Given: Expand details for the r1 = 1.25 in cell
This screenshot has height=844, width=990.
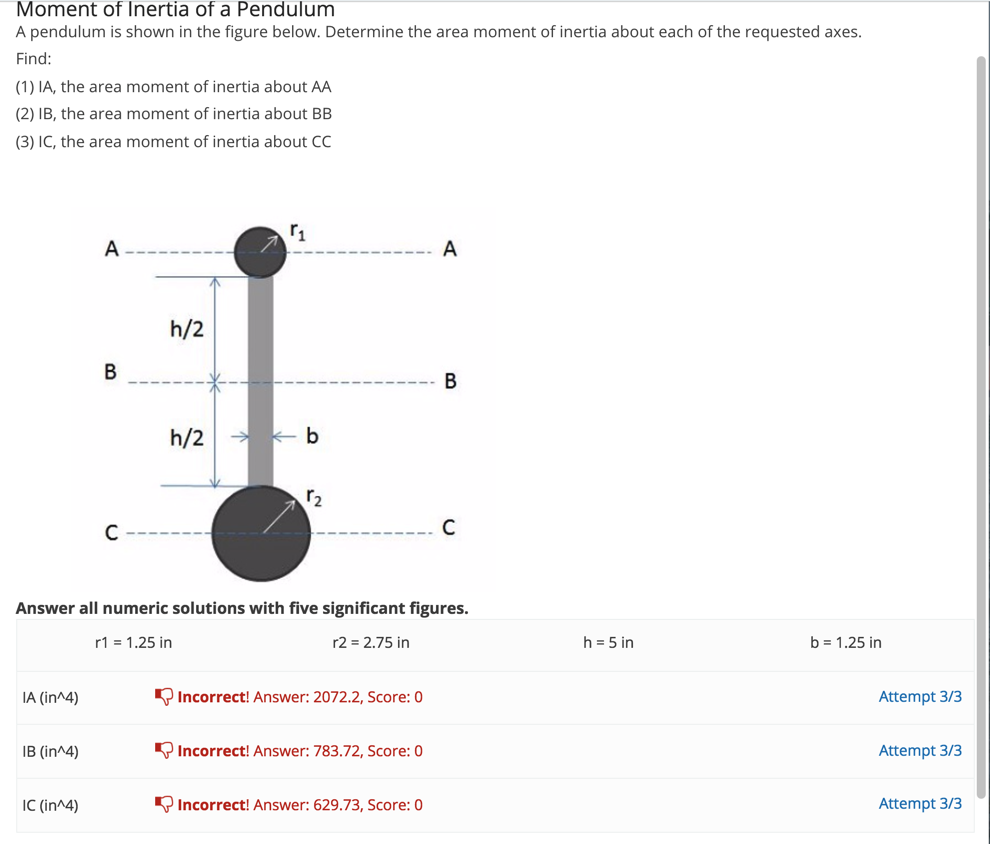Looking at the screenshot, I should pos(132,643).
